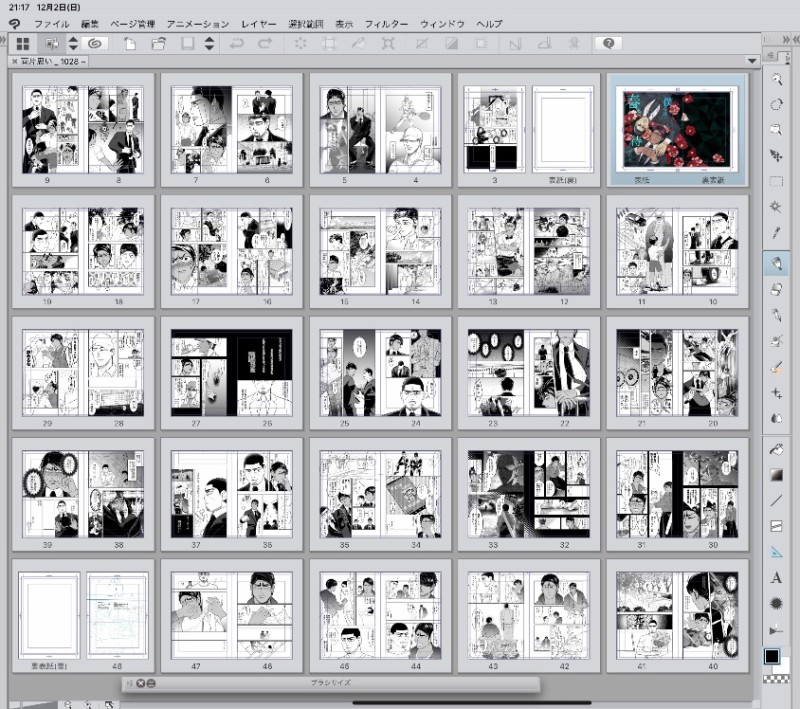800x709 pixels.
Task: Select the highlighted Pen tool
Action: click(776, 264)
